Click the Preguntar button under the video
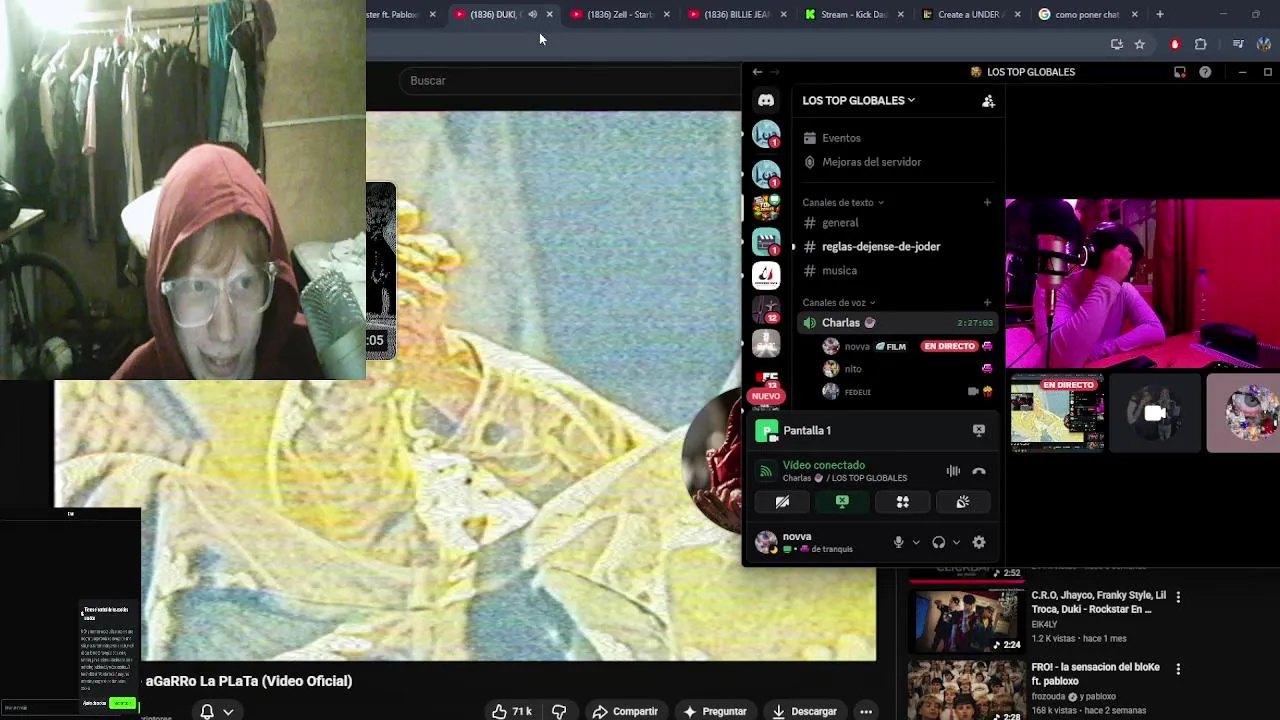This screenshot has height=720, width=1280. (x=715, y=711)
